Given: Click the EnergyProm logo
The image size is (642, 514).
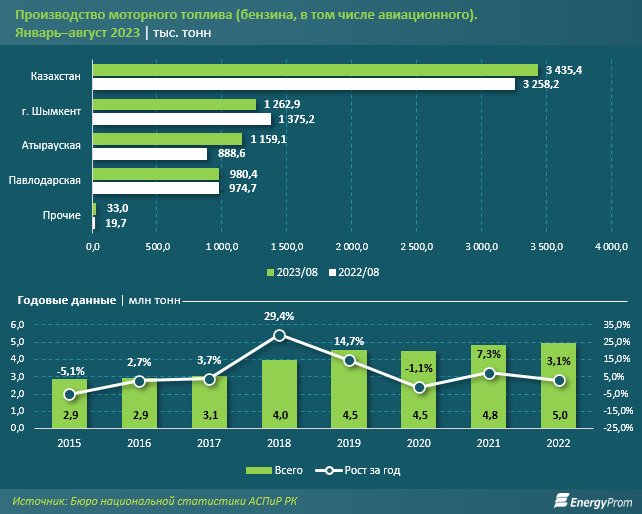Looking at the screenshot, I should [x=593, y=501].
